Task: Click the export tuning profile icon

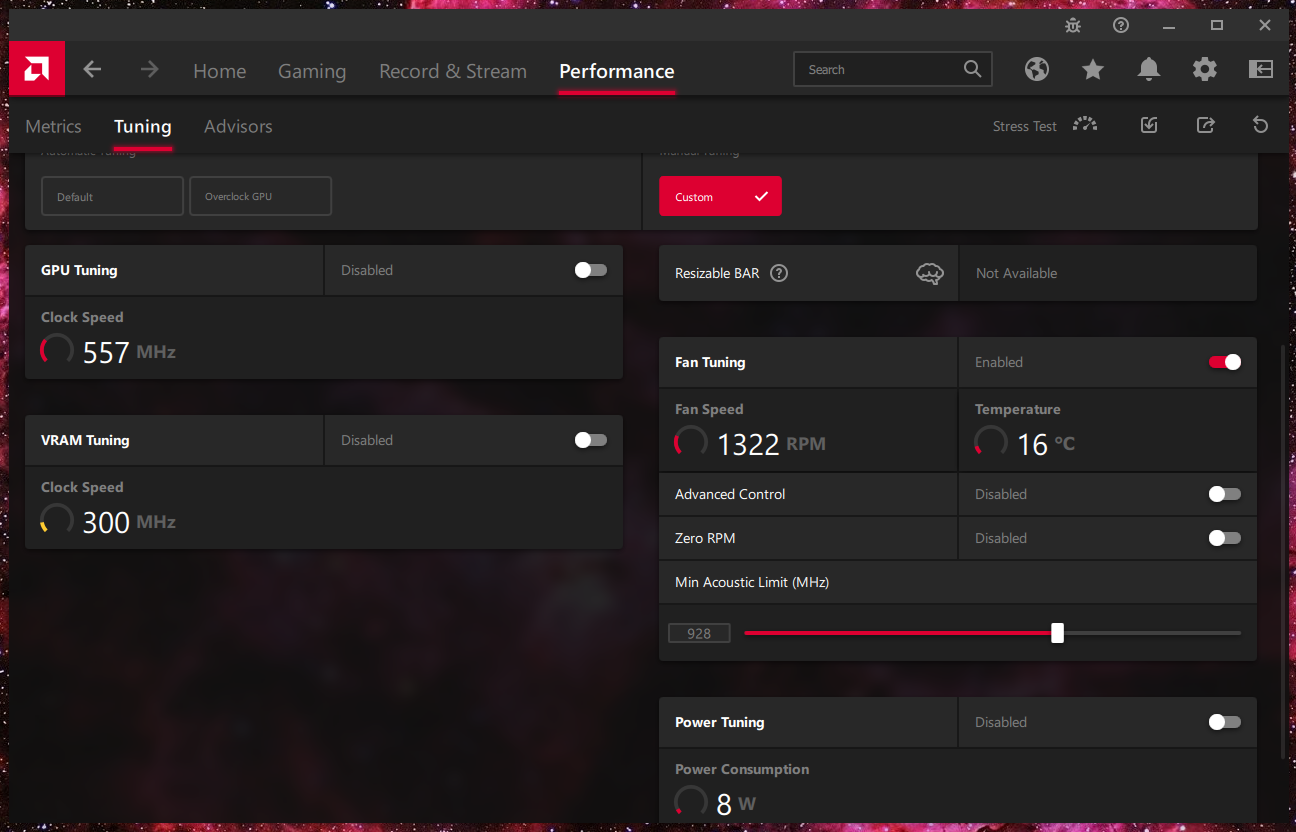Action: pos(1205,125)
